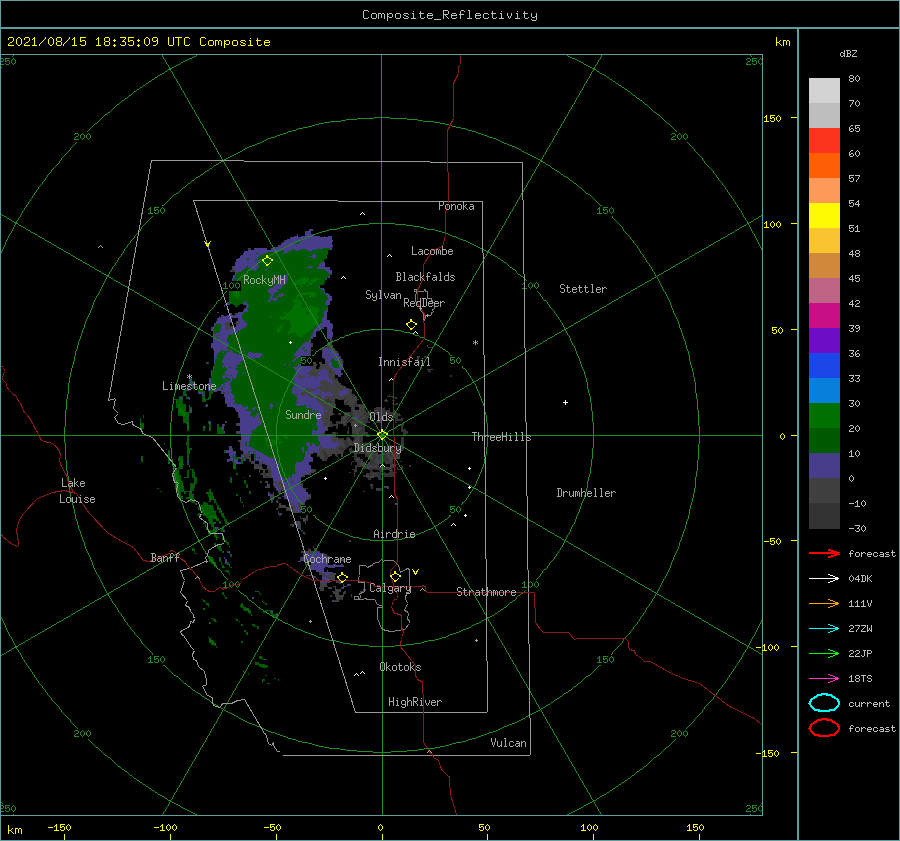This screenshot has height=841, width=900.
Task: Click the yellow diamond marker below RedDeer
Action: click(x=411, y=325)
